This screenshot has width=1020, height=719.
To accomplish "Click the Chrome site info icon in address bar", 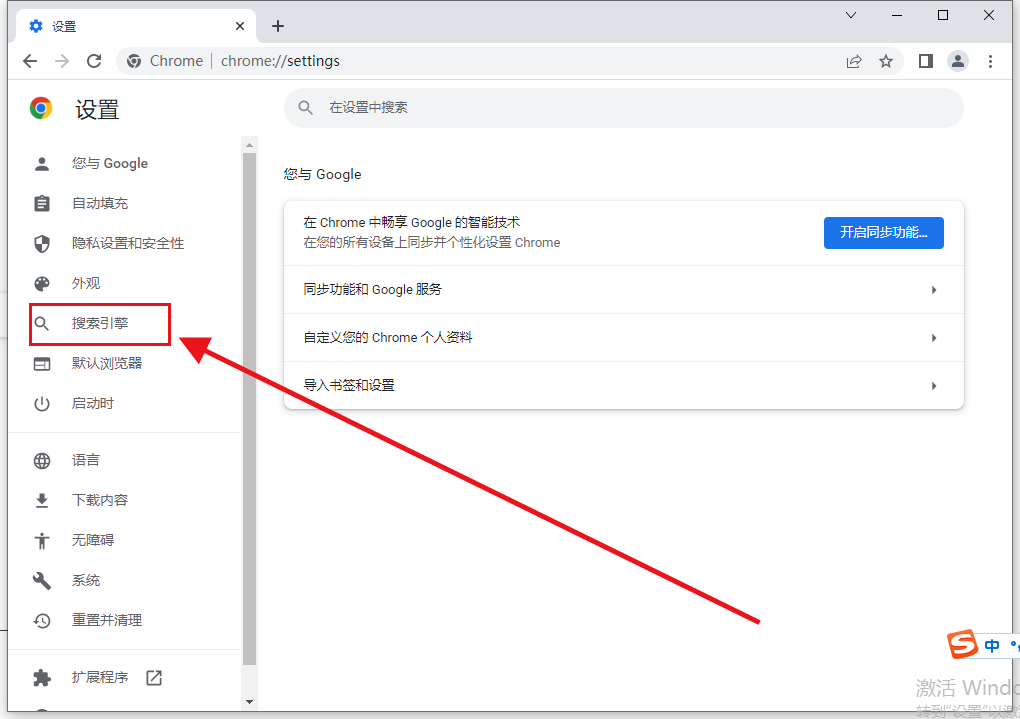I will point(134,61).
